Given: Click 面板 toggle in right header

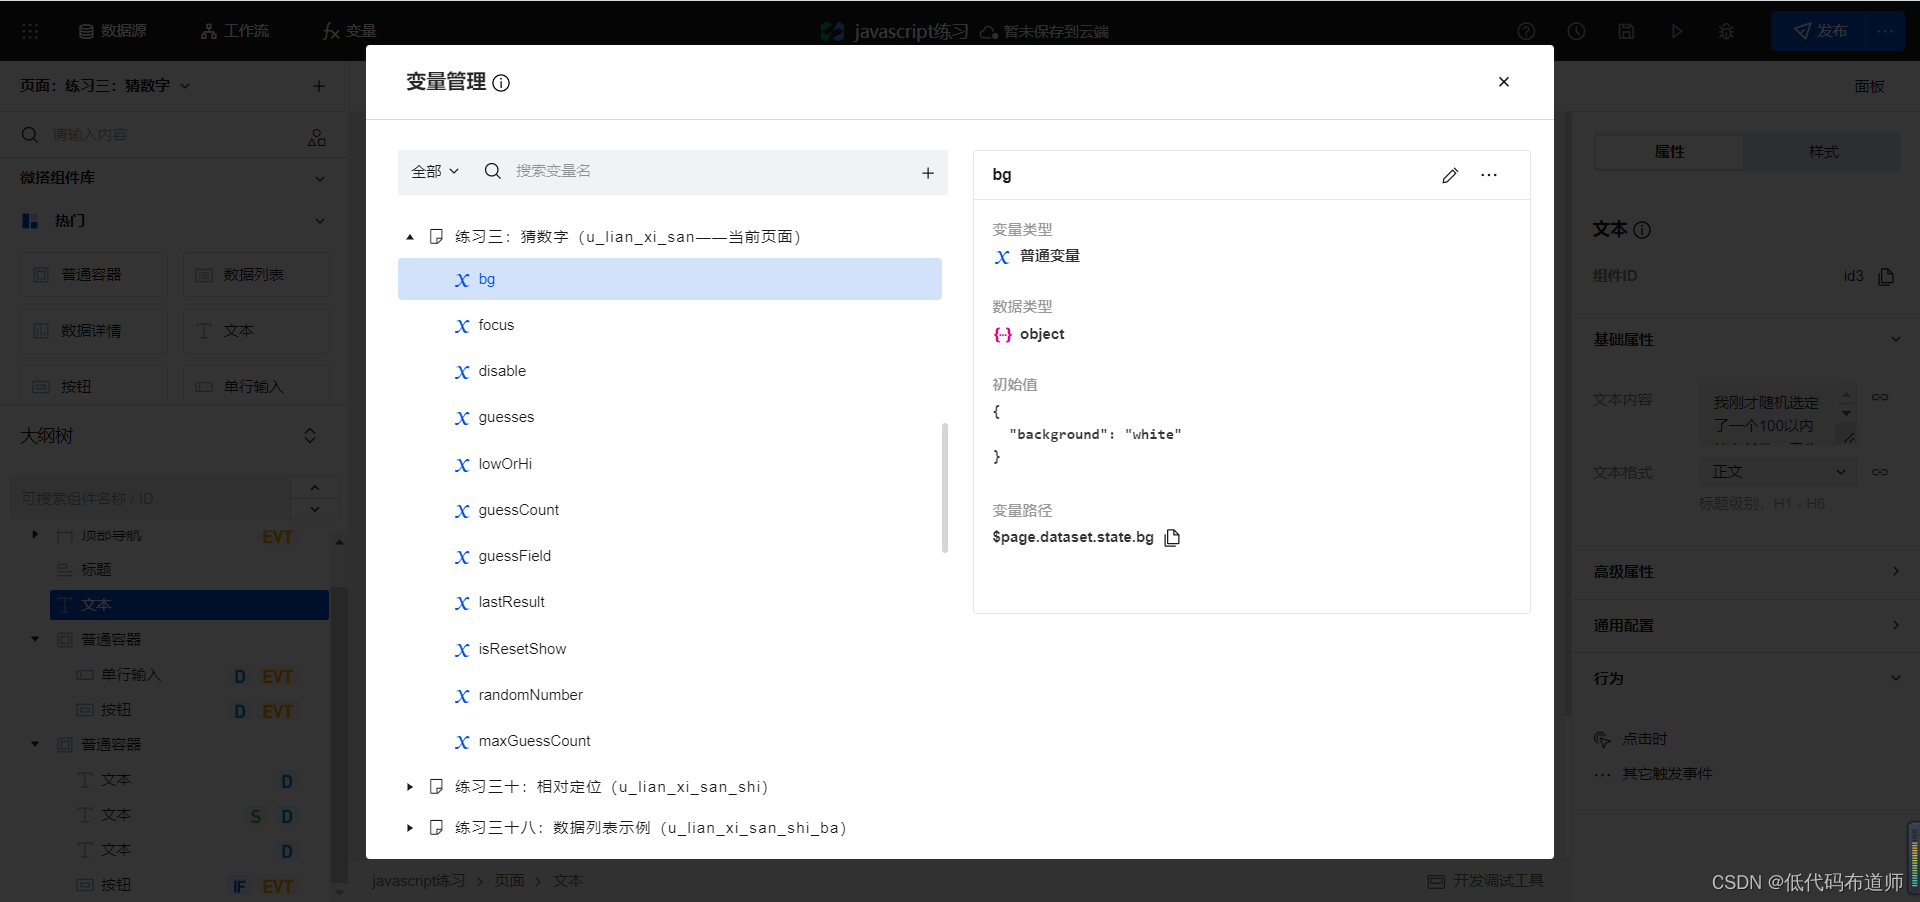Looking at the screenshot, I should (x=1869, y=87).
